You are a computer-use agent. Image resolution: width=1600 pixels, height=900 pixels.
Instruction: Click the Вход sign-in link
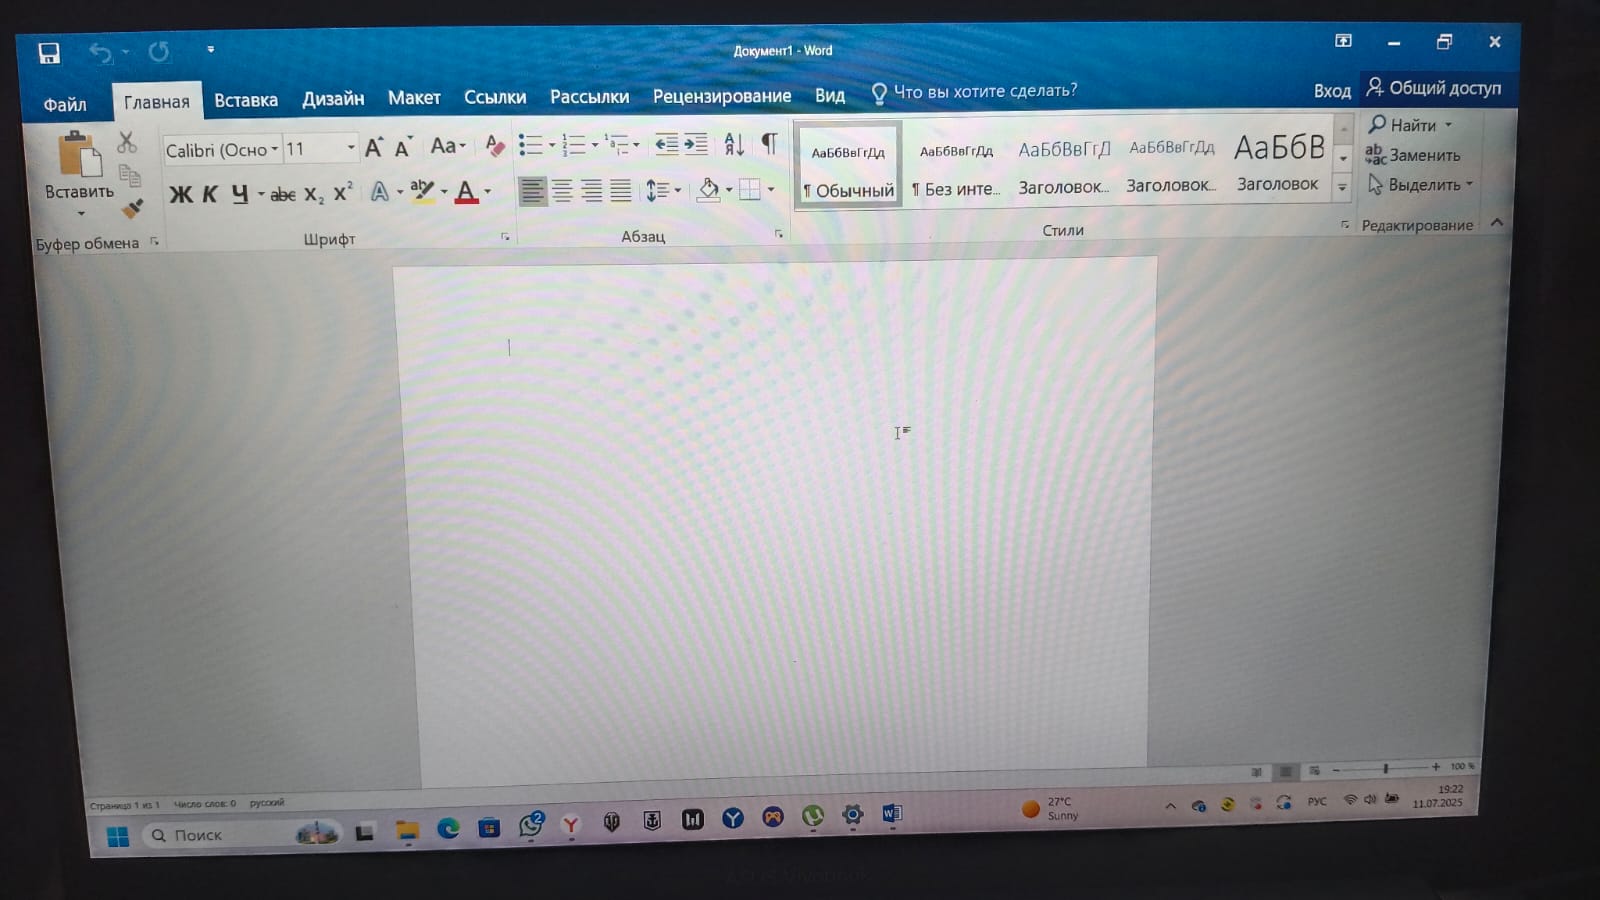pos(1332,91)
